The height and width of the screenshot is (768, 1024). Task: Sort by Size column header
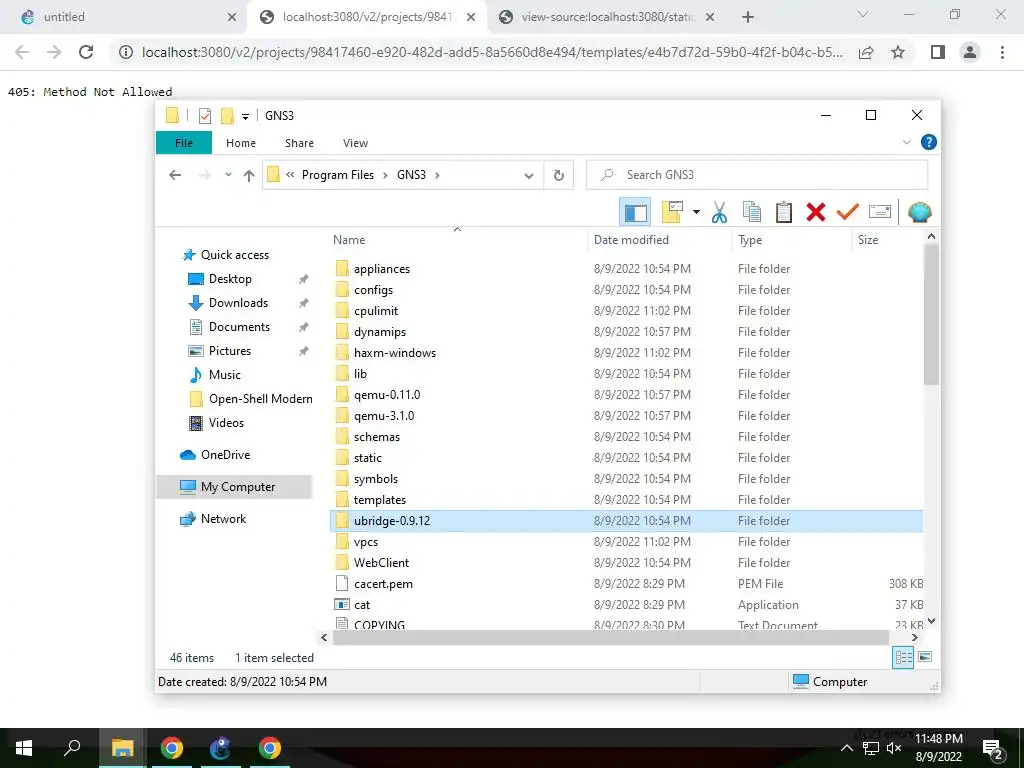(868, 240)
